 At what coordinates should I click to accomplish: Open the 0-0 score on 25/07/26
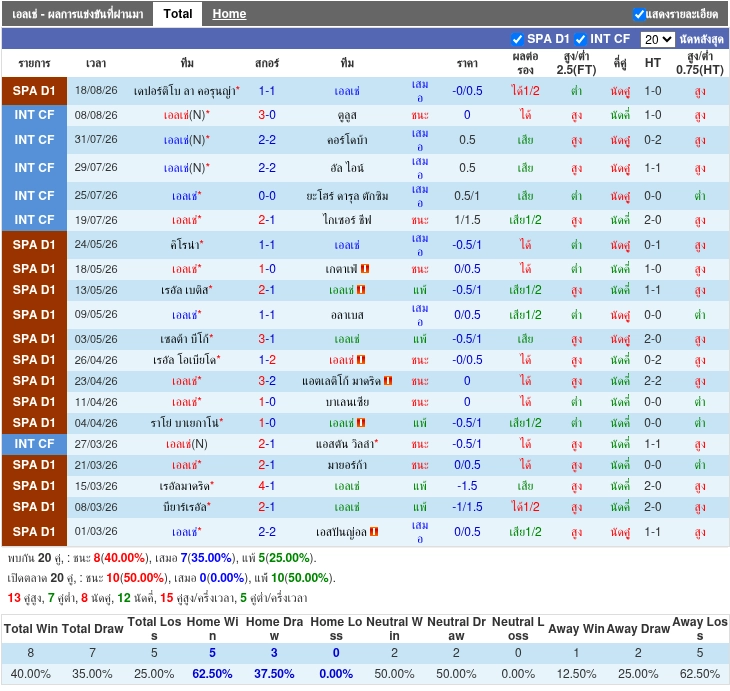[x=267, y=196]
